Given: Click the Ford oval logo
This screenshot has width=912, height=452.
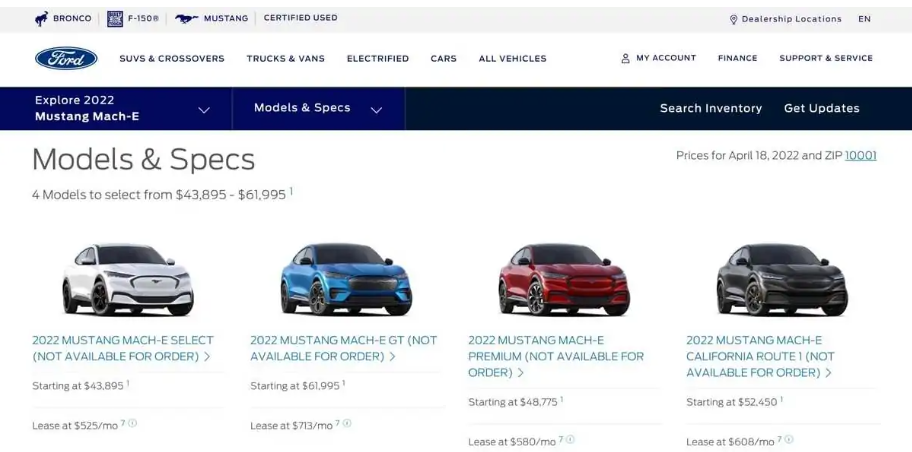Looking at the screenshot, I should [x=66, y=58].
